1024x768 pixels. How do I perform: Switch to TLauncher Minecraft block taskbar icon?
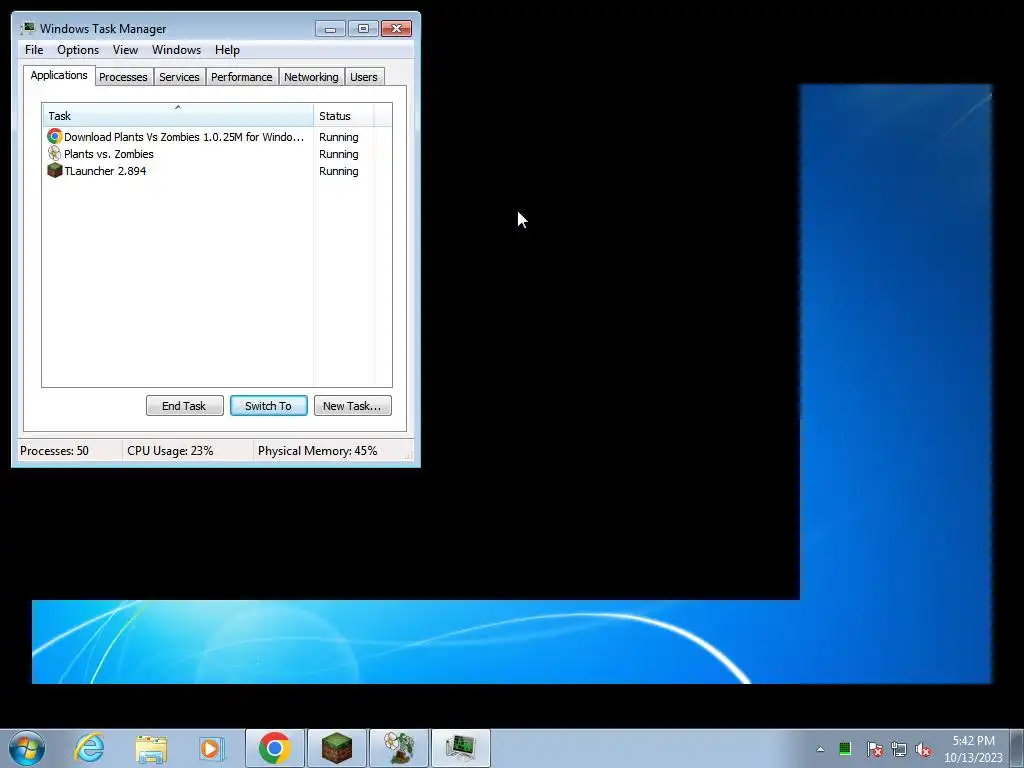click(x=337, y=748)
